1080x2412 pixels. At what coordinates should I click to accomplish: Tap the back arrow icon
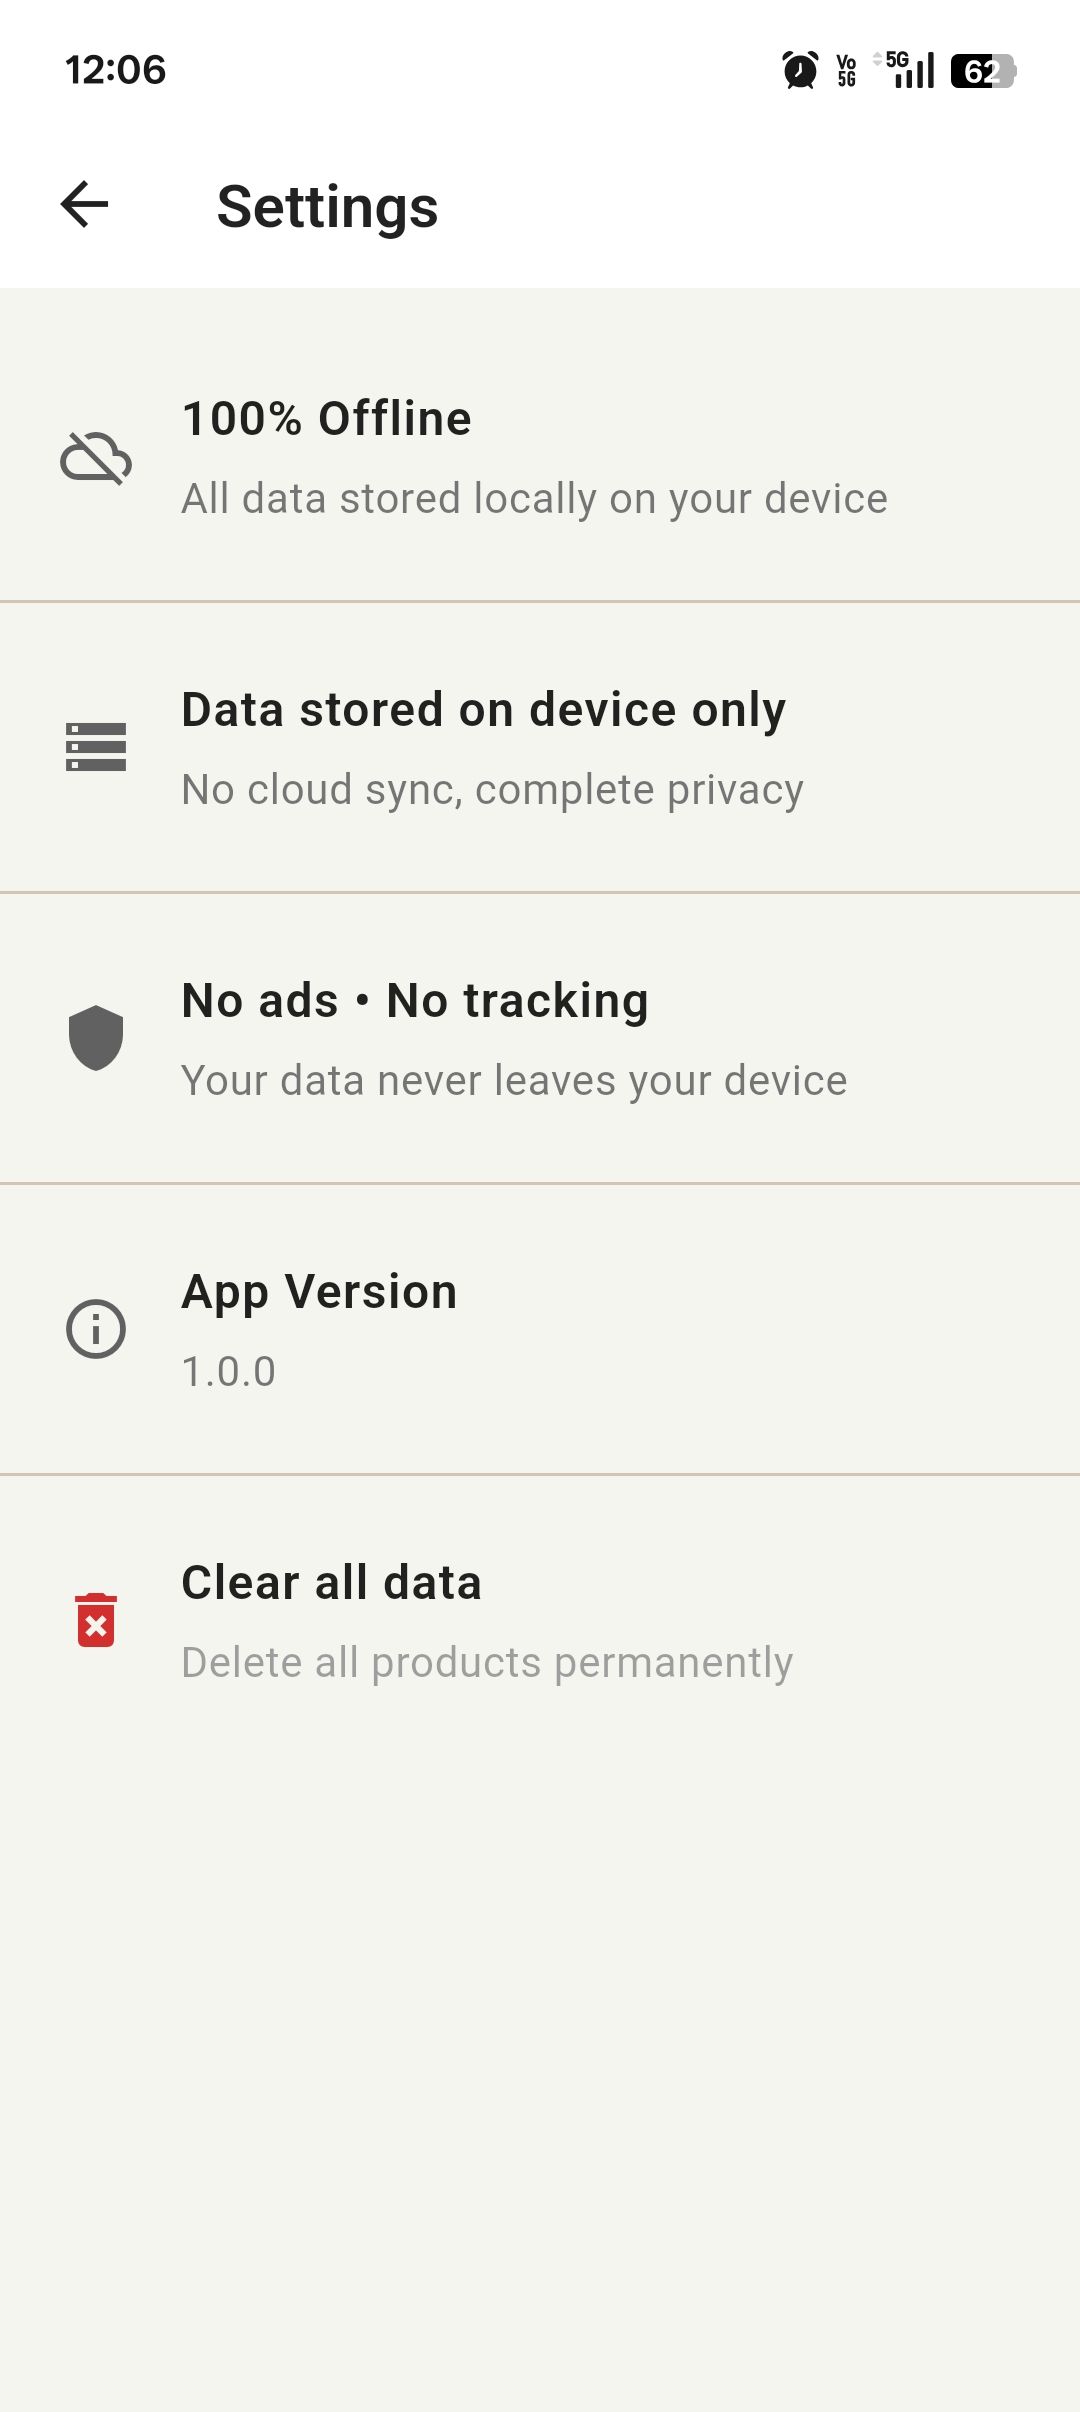(x=84, y=205)
